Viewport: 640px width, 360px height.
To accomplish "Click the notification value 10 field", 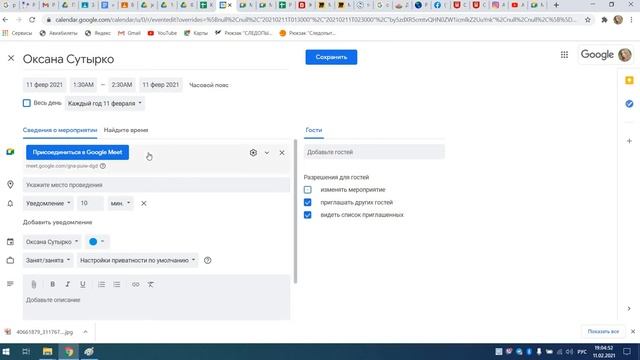I will 90,203.
